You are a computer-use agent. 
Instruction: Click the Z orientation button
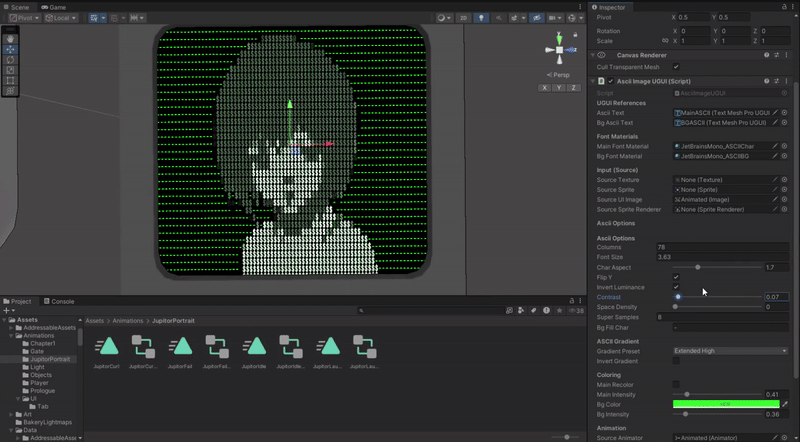click(573, 88)
